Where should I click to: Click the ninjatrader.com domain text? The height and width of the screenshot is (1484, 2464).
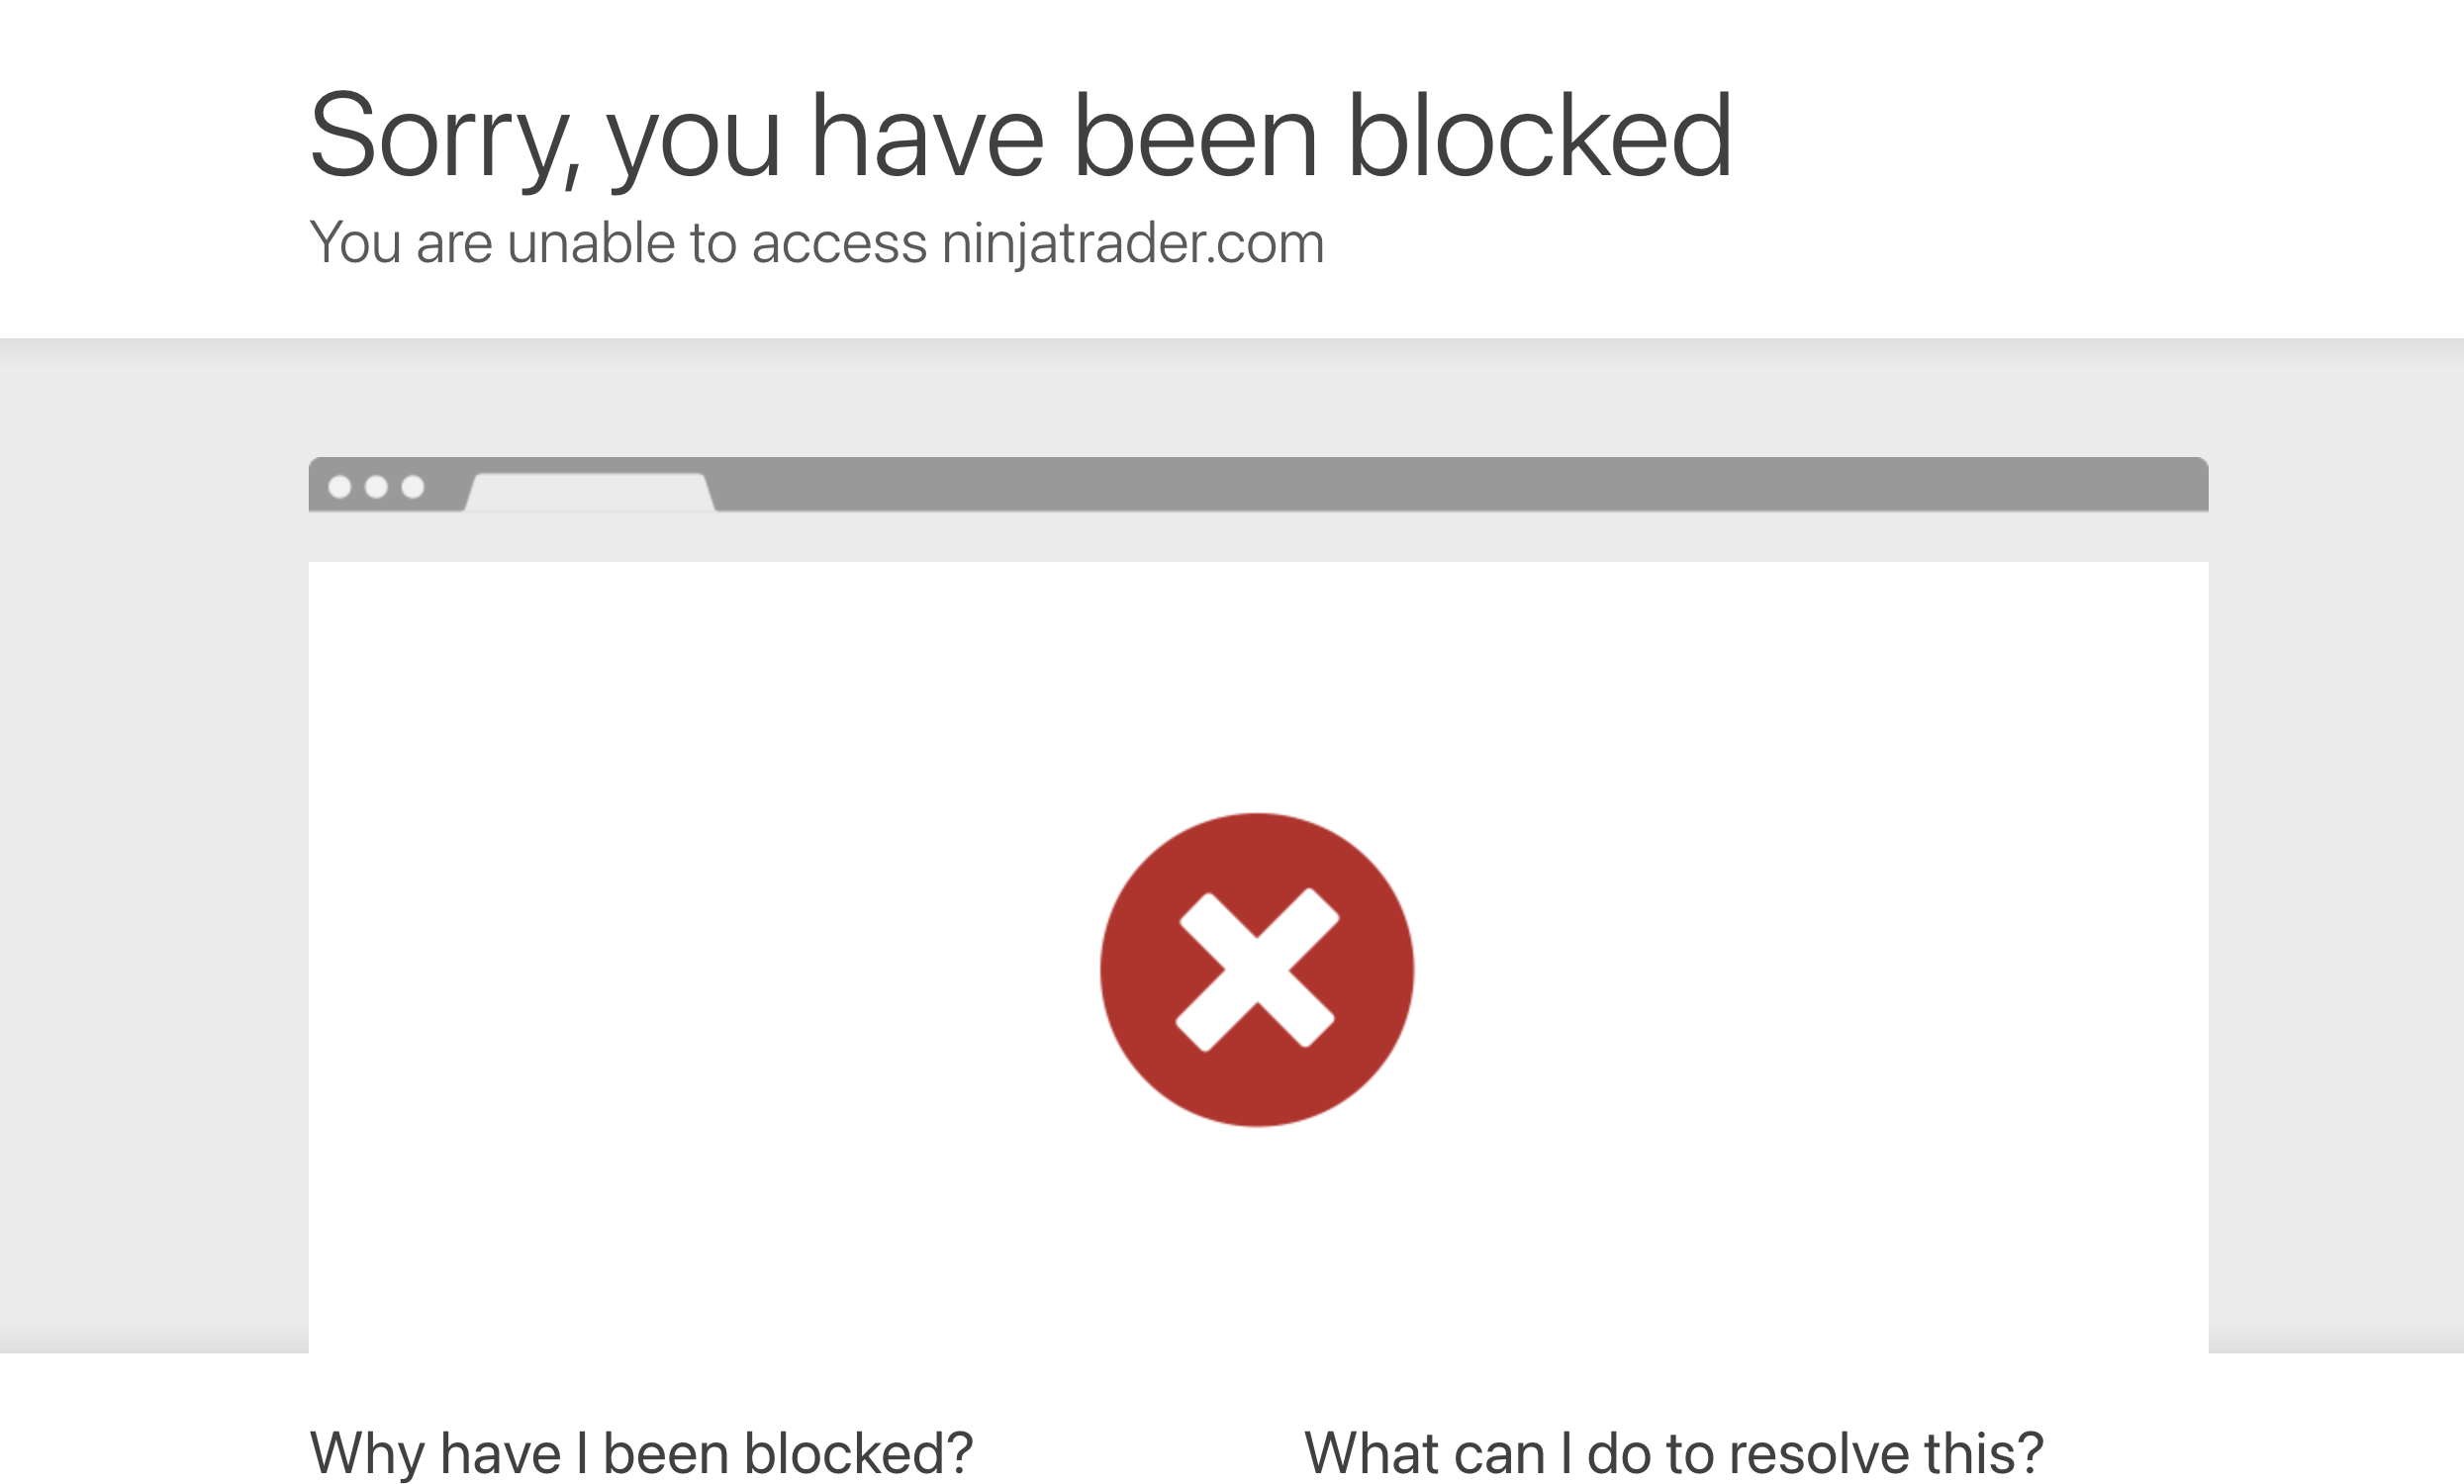[x=1132, y=243]
